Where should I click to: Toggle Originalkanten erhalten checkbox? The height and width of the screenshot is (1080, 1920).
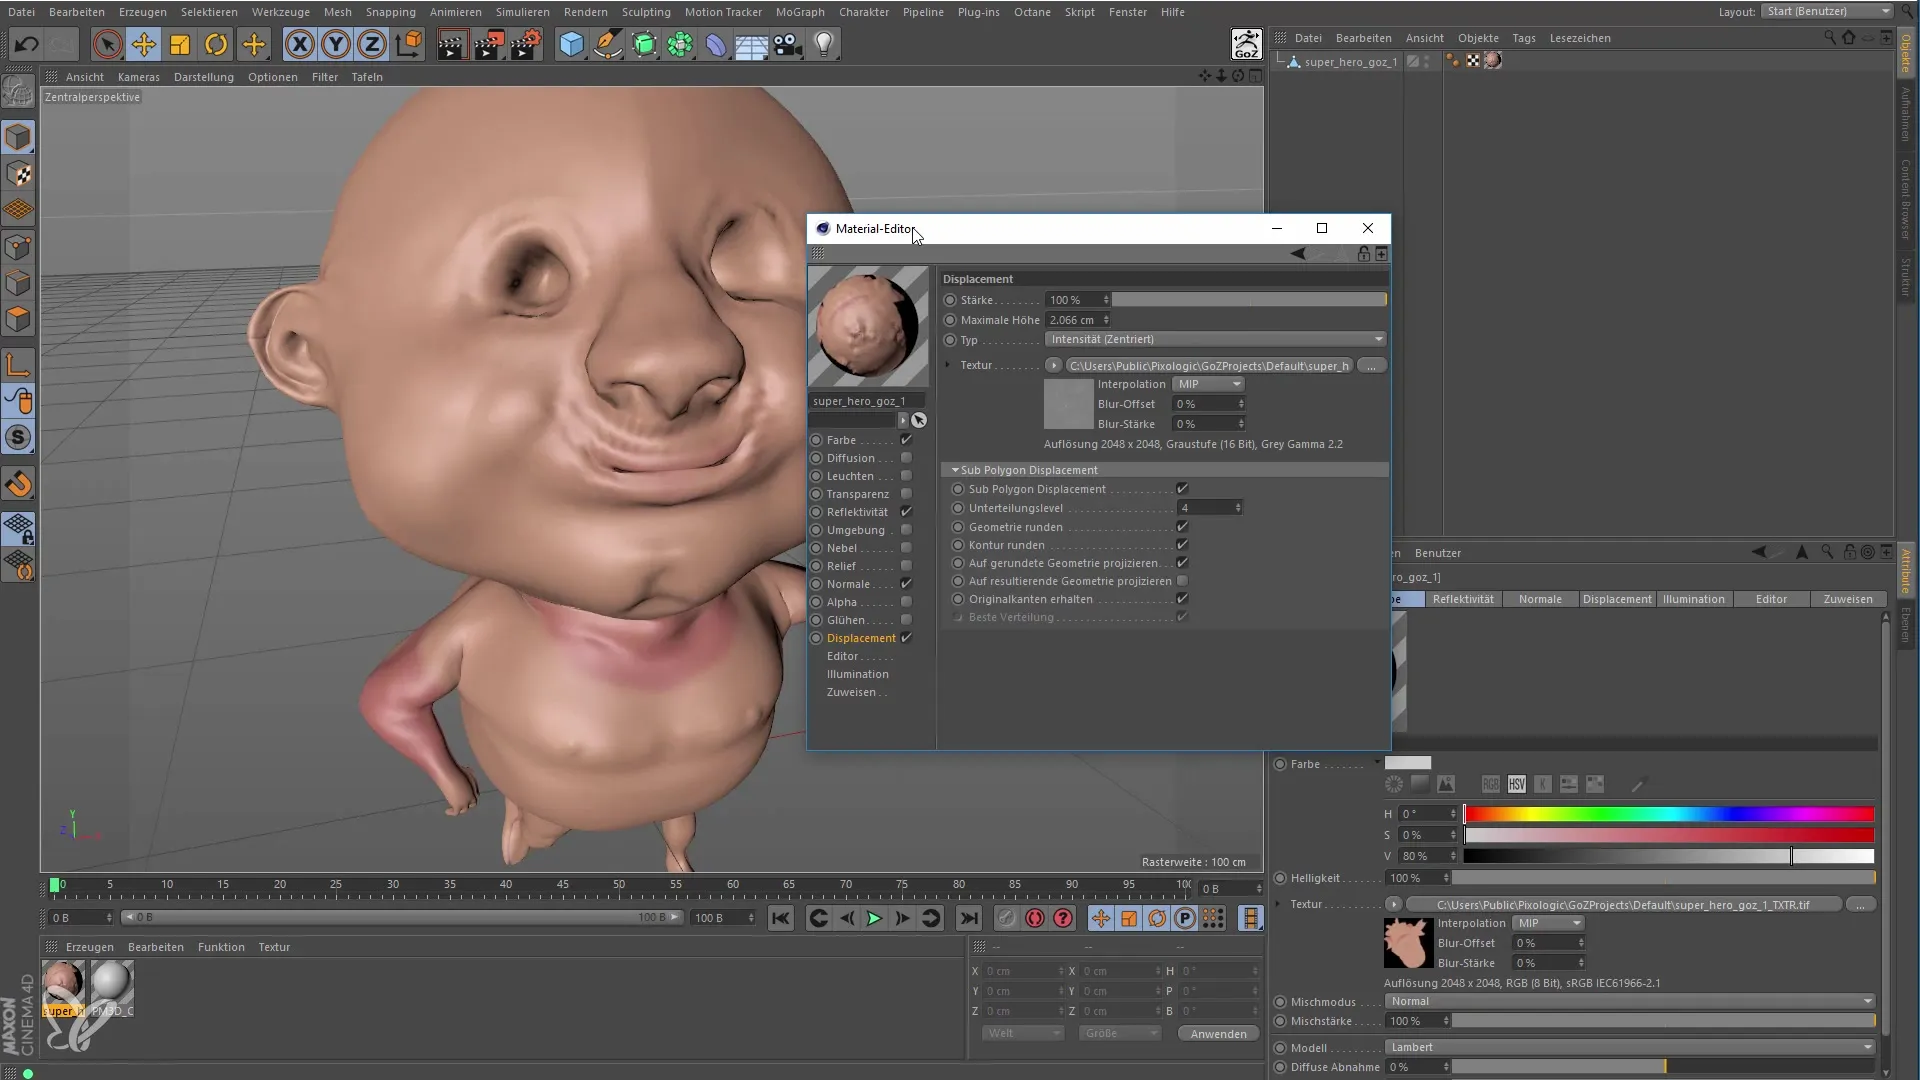[1182, 599]
